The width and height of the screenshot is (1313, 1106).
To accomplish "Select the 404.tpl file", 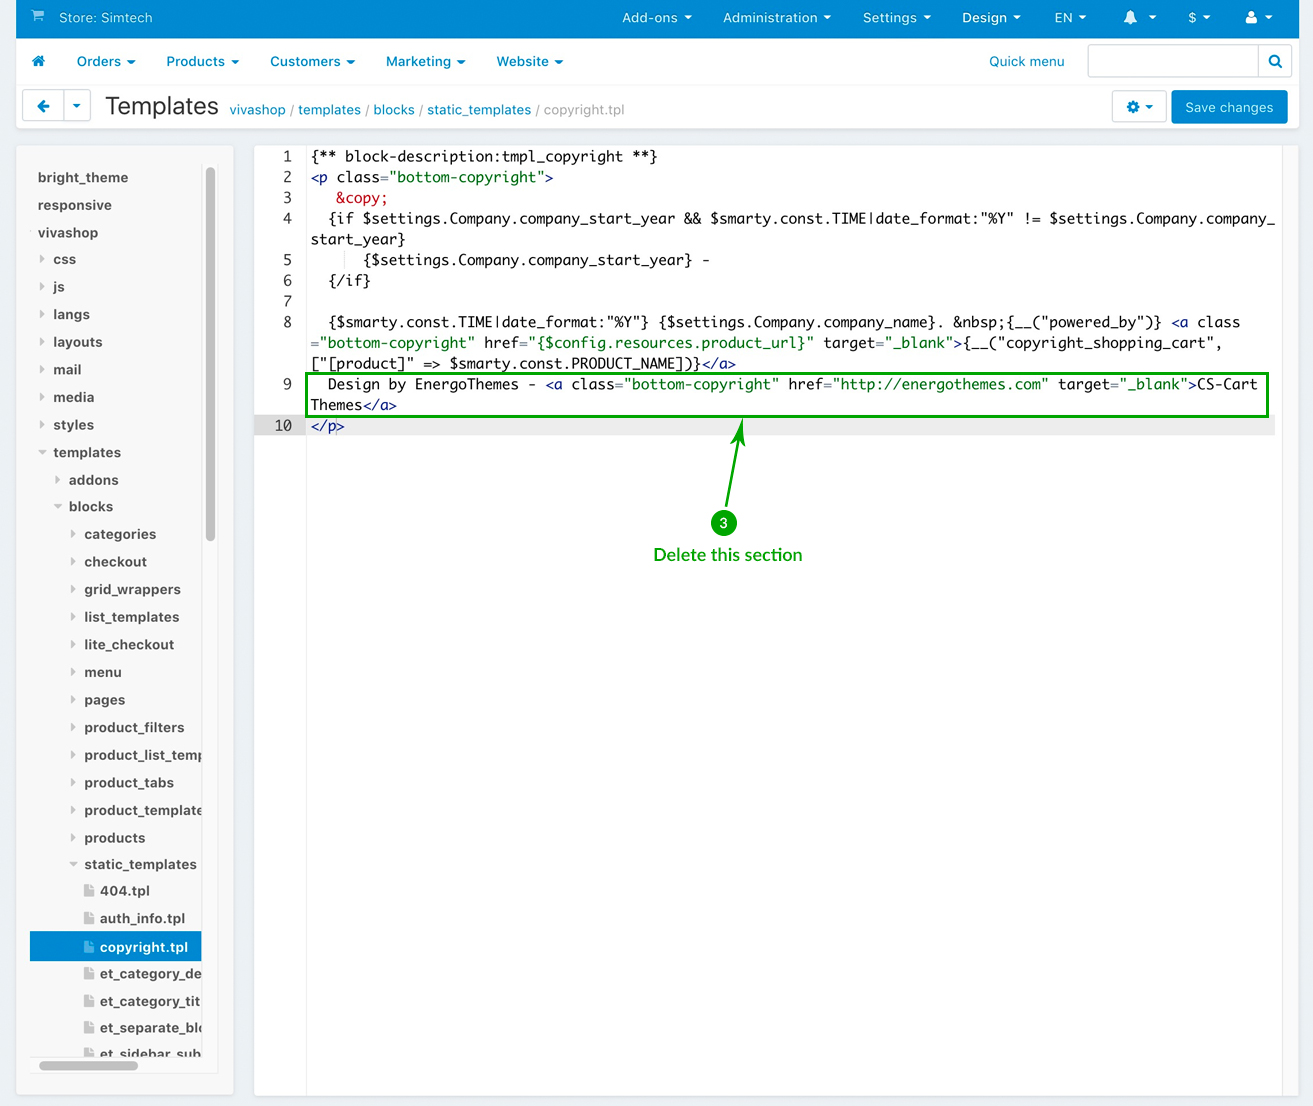I will tap(124, 891).
